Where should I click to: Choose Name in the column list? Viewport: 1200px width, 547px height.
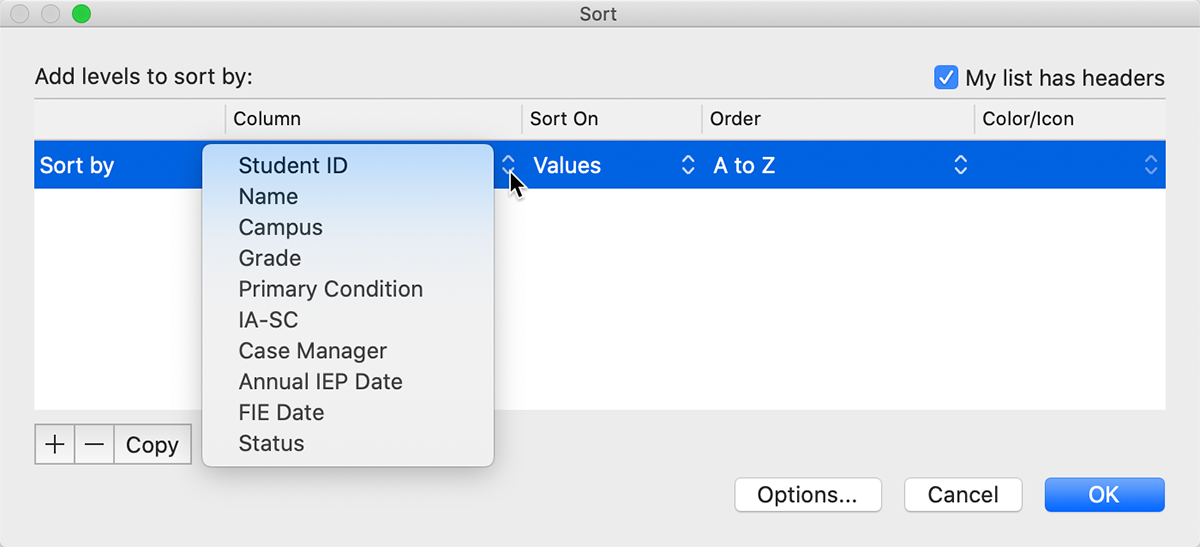[x=268, y=197]
